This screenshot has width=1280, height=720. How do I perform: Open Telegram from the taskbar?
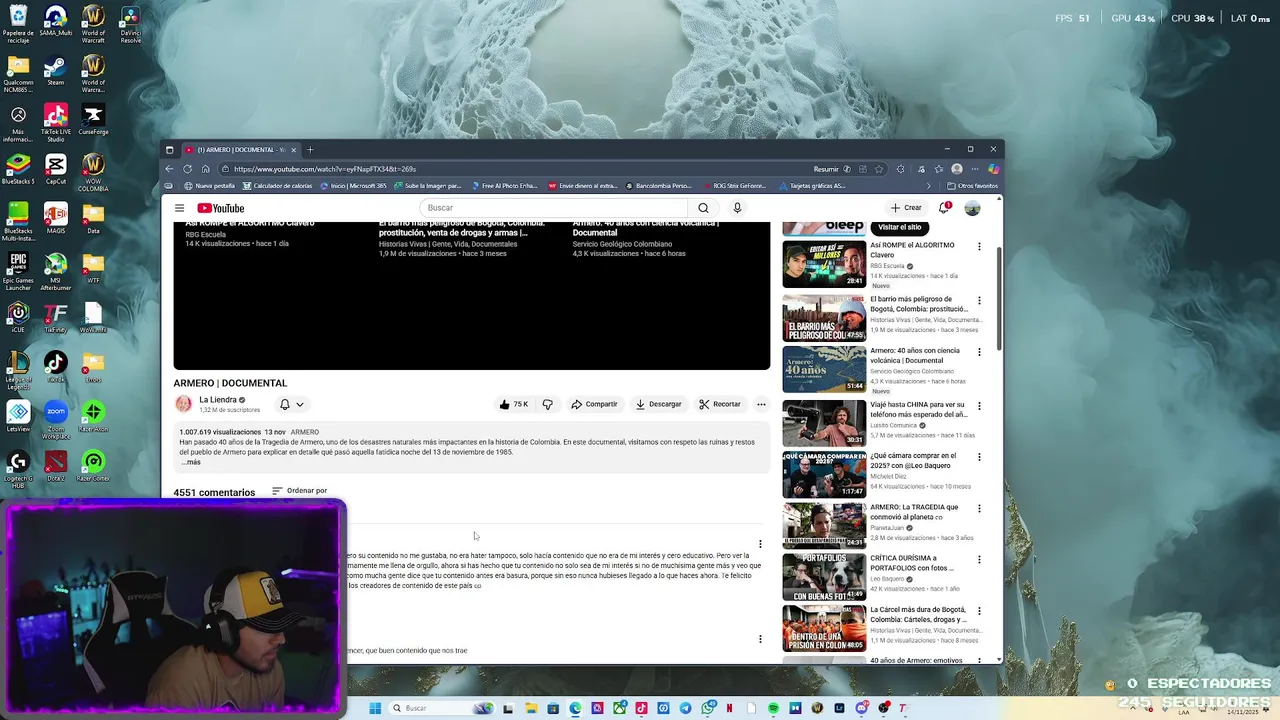click(685, 708)
